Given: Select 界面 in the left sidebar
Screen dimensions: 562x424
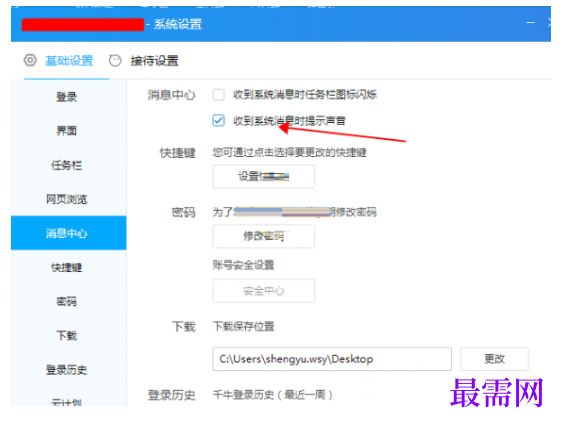Looking at the screenshot, I should [x=67, y=131].
